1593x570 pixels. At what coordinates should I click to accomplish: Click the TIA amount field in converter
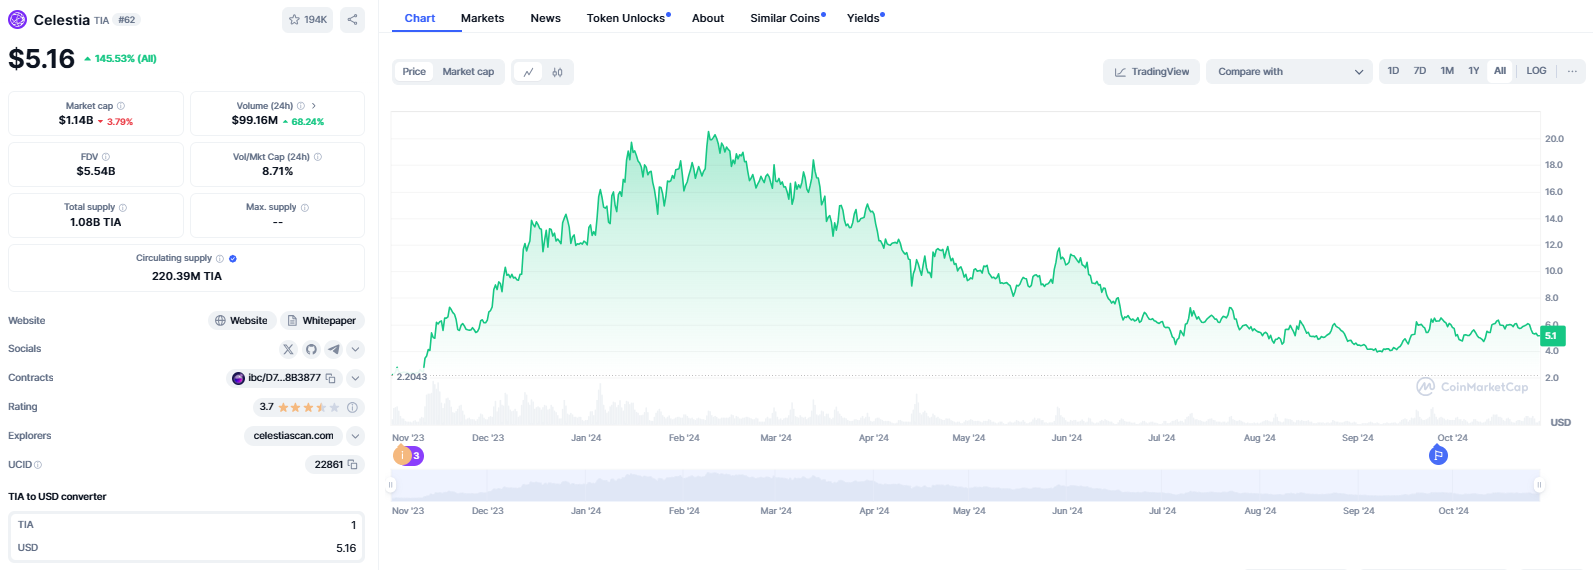pyautogui.click(x=187, y=525)
